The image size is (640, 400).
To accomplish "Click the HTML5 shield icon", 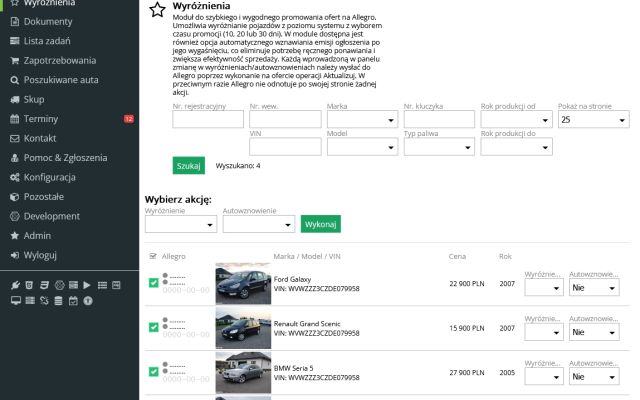I will pos(29,285).
